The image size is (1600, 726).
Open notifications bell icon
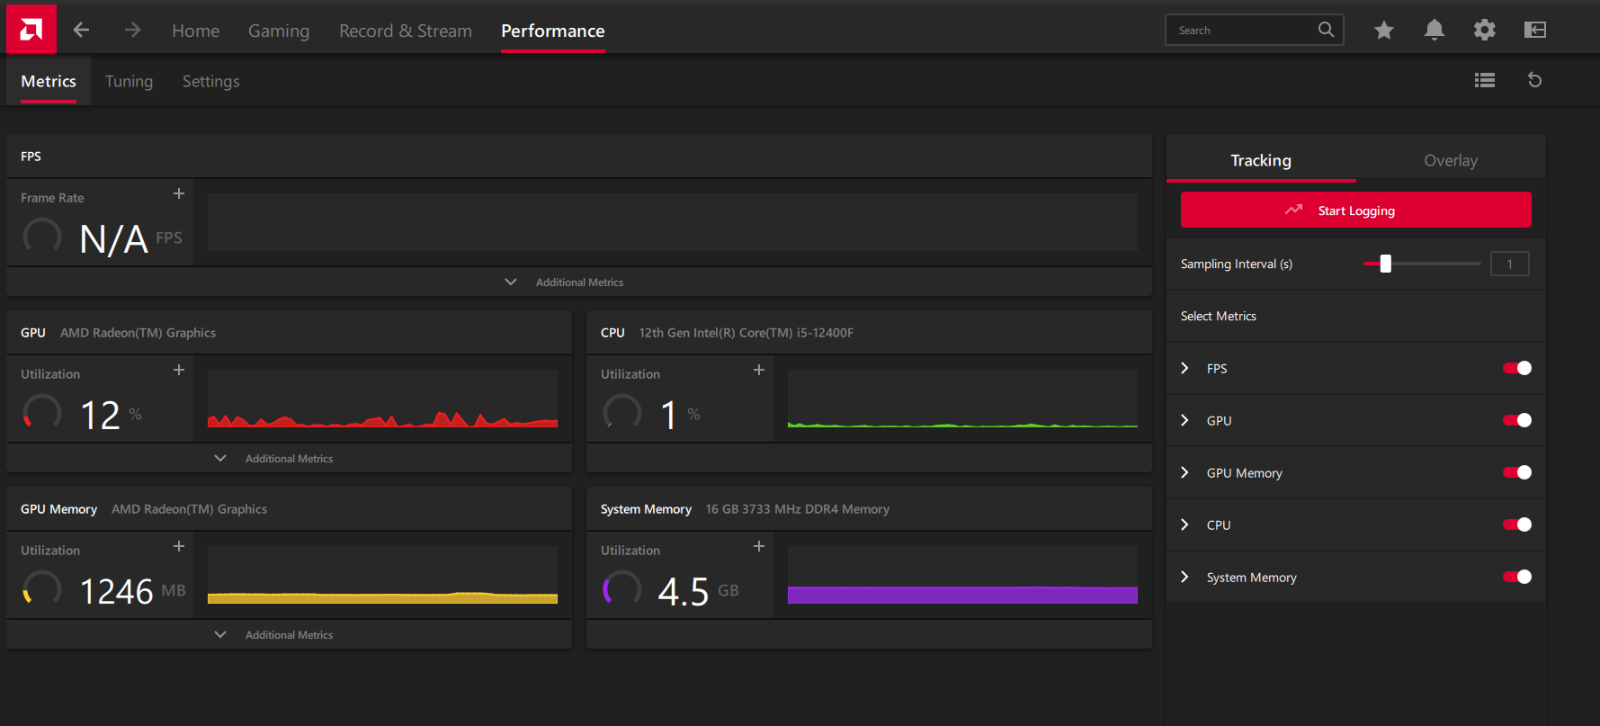pos(1434,30)
